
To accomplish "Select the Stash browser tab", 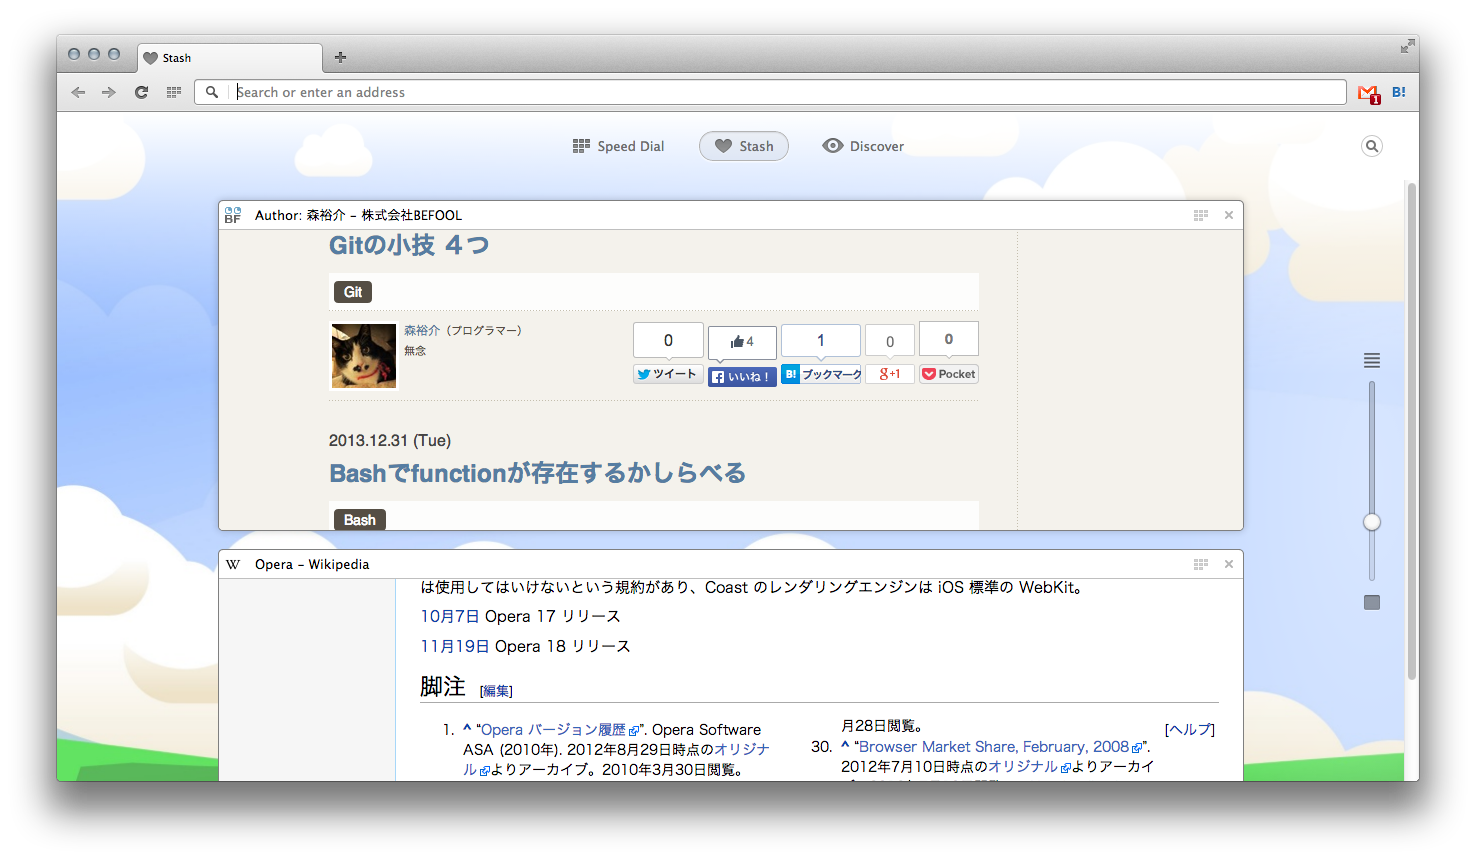I will pos(230,58).
